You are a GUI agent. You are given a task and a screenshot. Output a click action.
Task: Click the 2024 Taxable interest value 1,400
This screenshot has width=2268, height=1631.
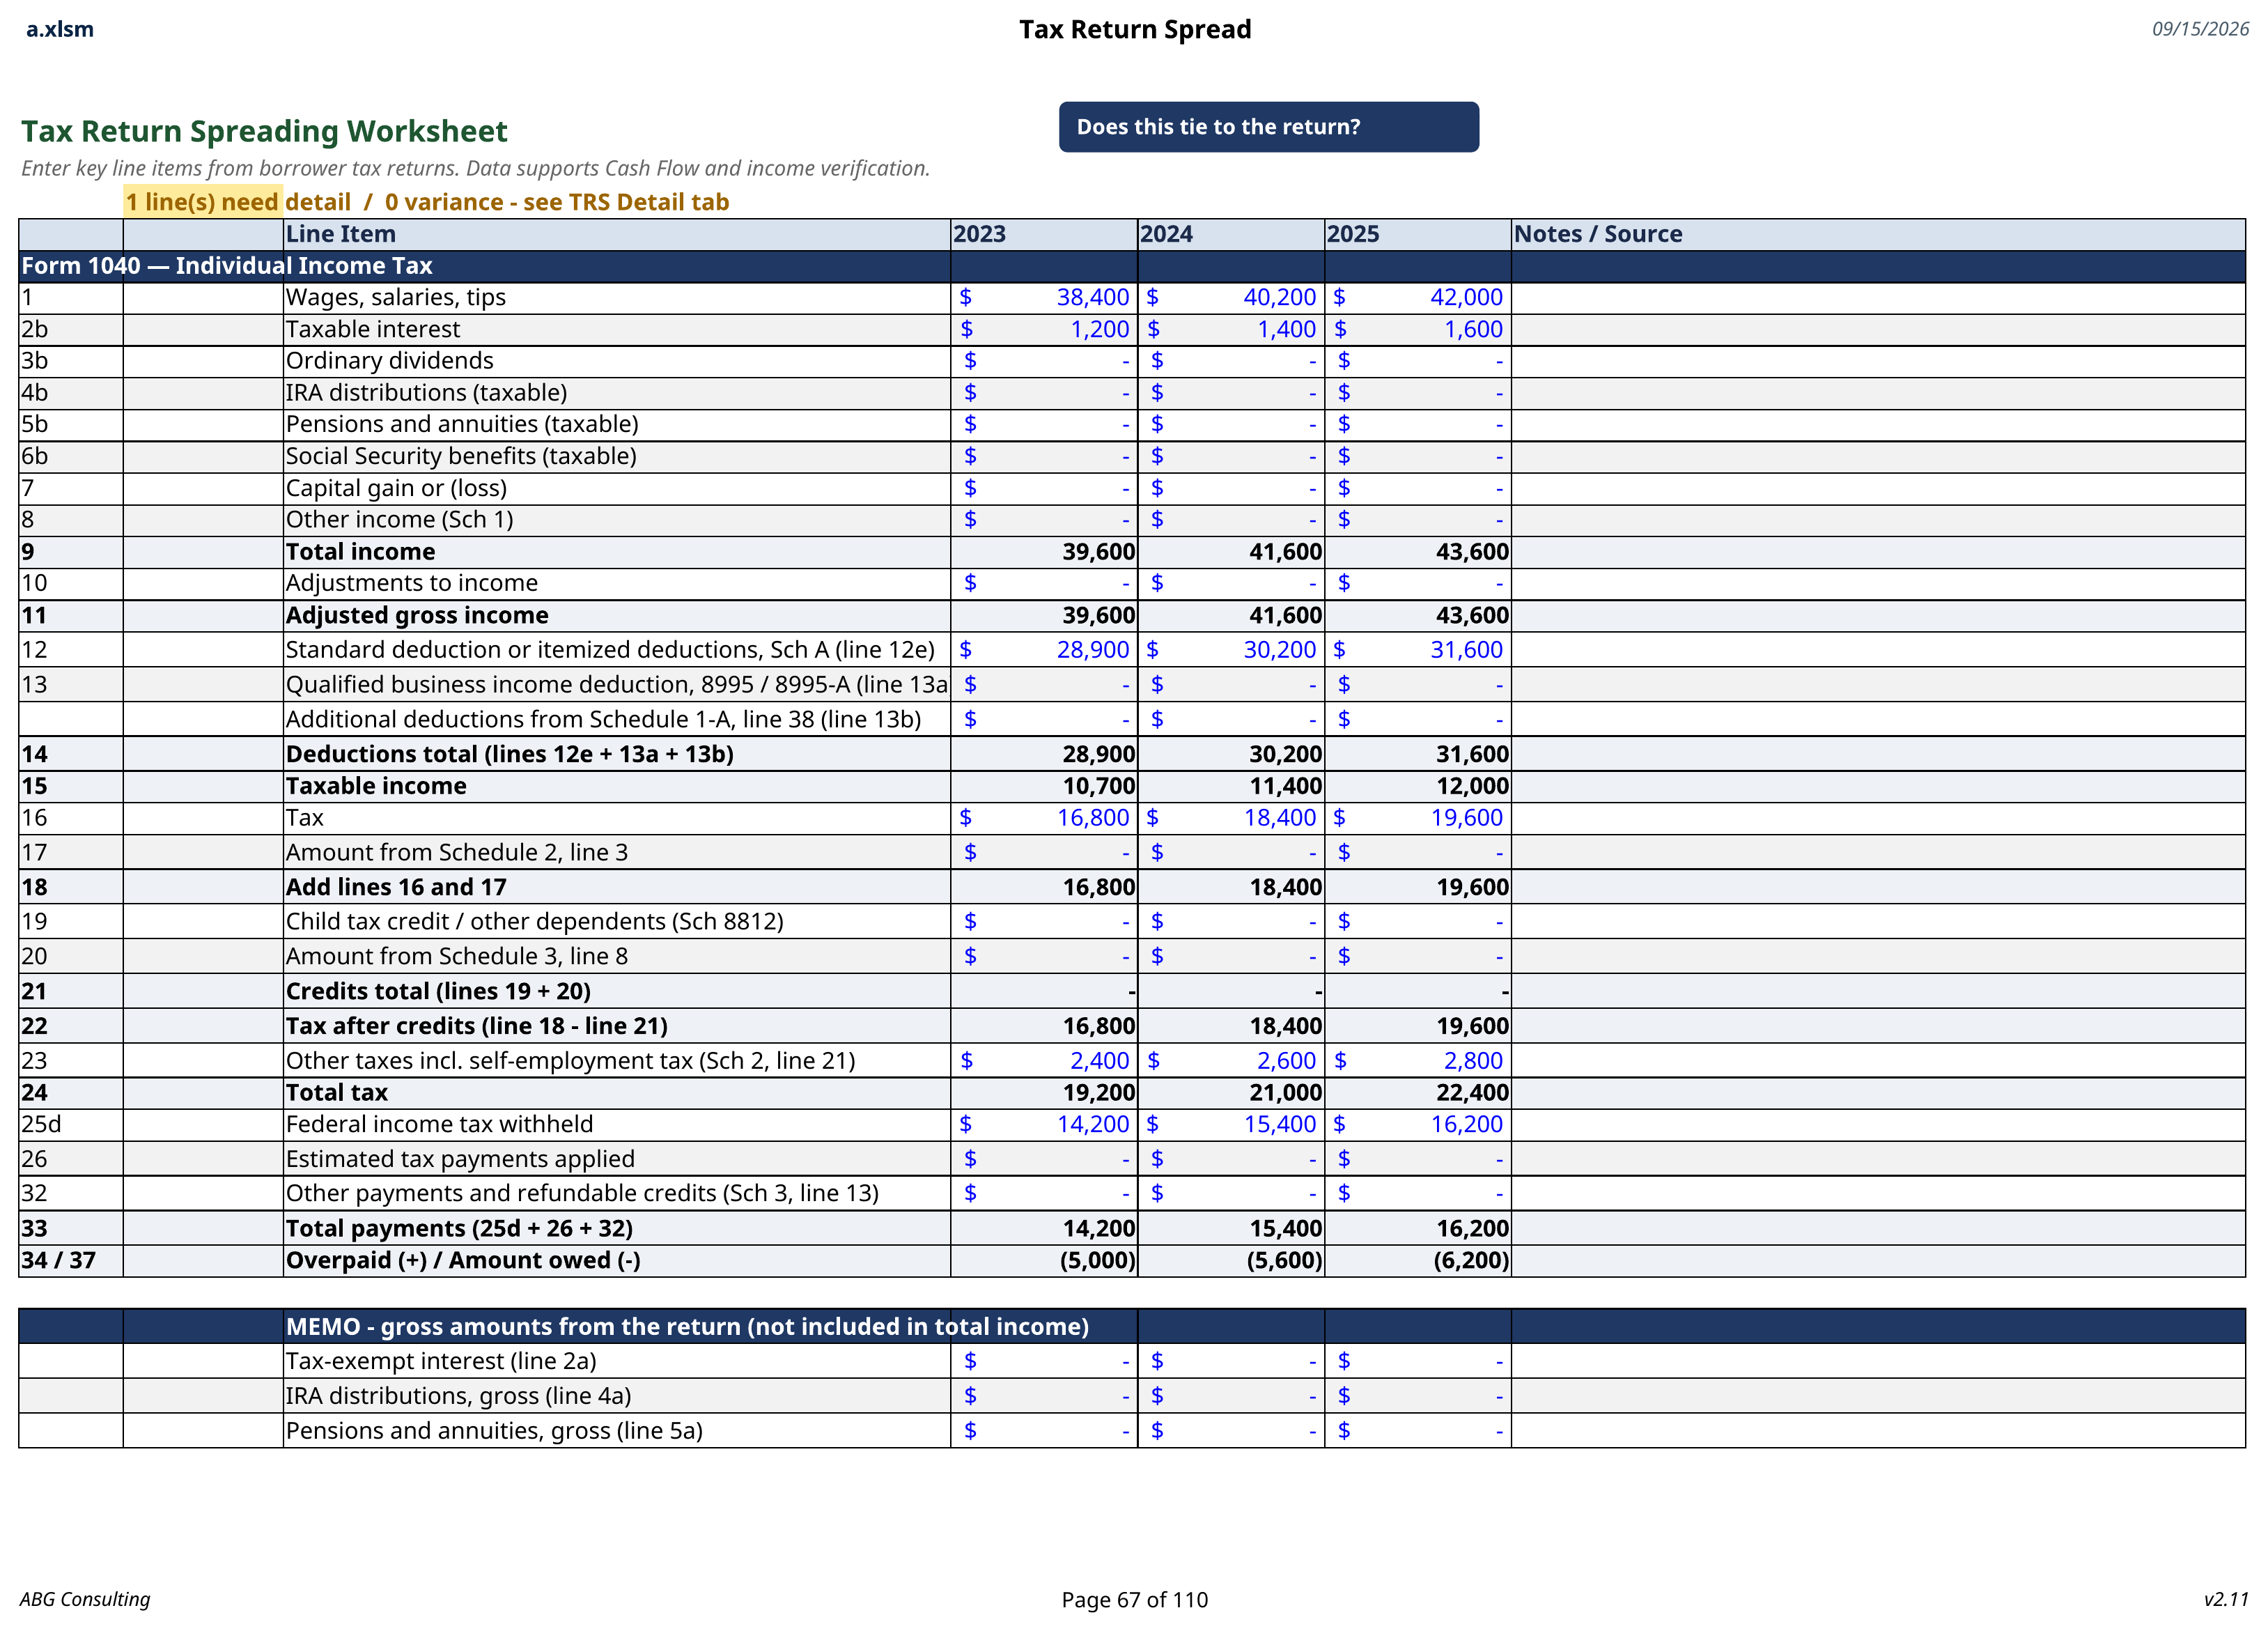(1230, 329)
